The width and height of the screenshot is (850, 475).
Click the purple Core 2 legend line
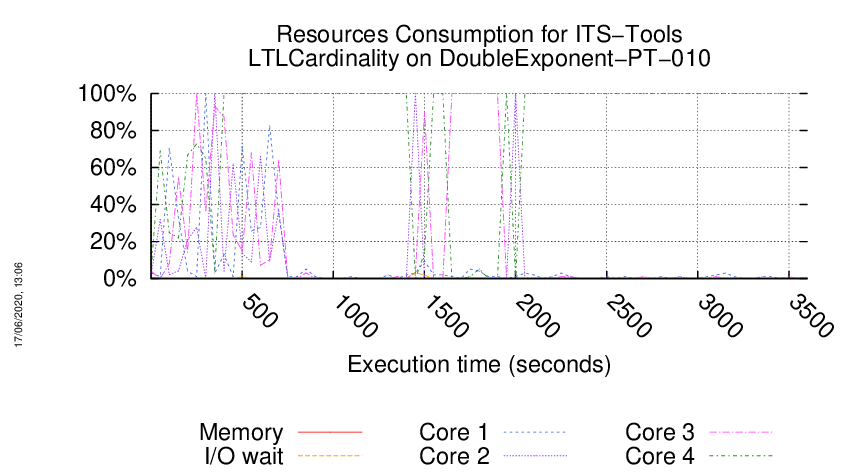tap(535, 456)
